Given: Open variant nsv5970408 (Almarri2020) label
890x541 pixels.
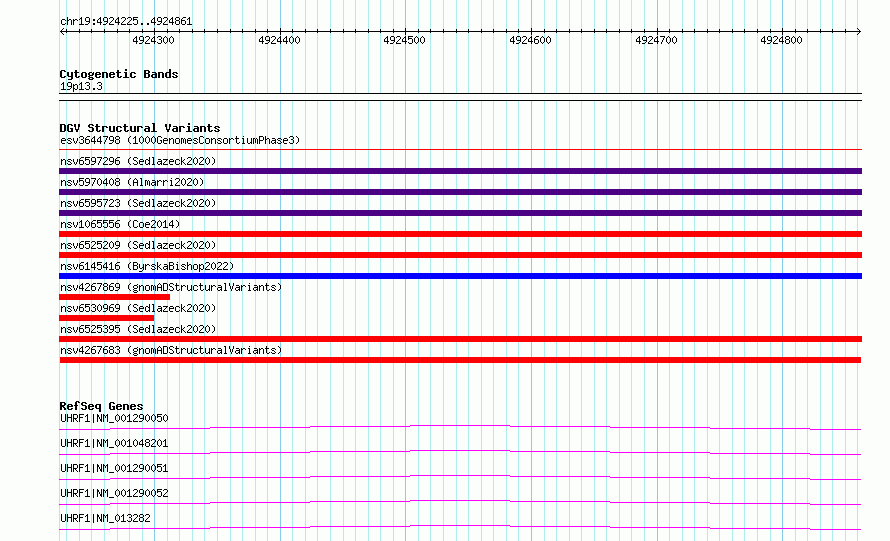Looking at the screenshot, I should (132, 182).
